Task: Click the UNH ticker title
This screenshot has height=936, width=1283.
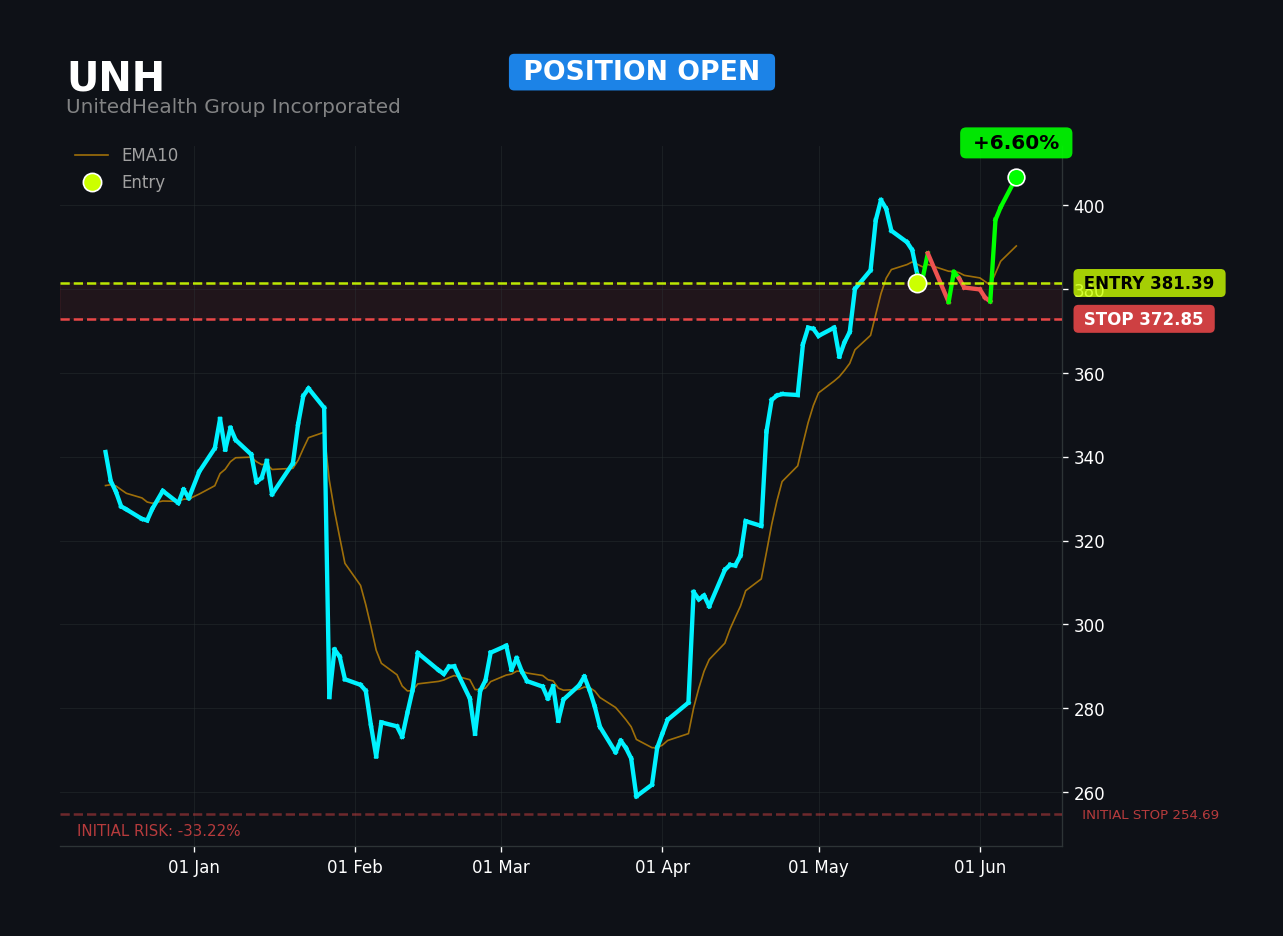Action: click(116, 79)
